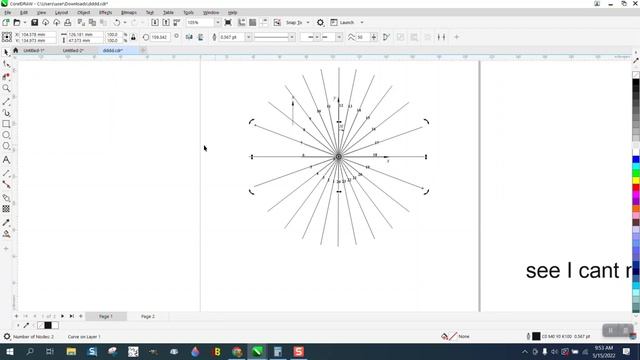The width and height of the screenshot is (640, 360).
Task: Click the Export icon
Action: 166,22
